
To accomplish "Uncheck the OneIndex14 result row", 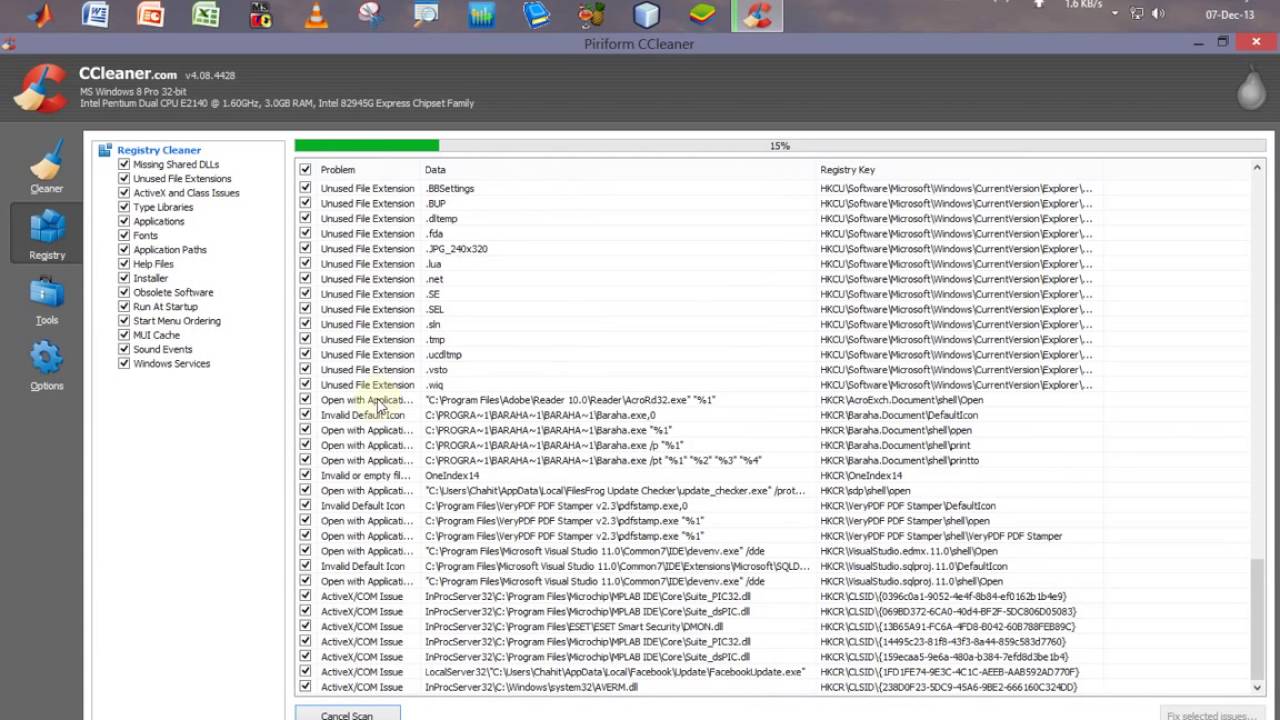I will 305,476.
